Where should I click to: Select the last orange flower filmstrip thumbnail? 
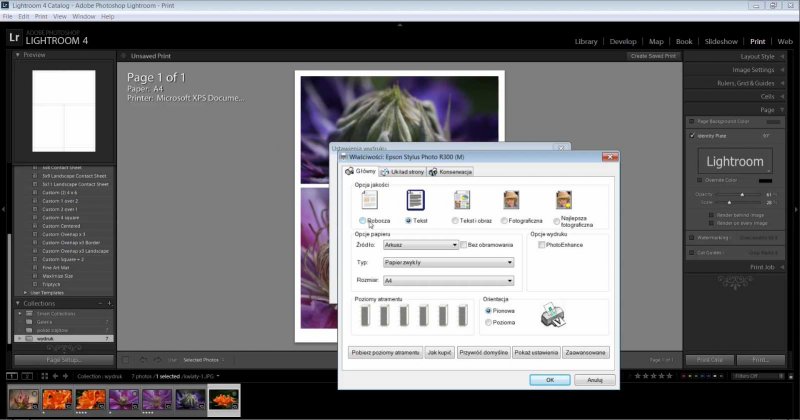click(222, 400)
